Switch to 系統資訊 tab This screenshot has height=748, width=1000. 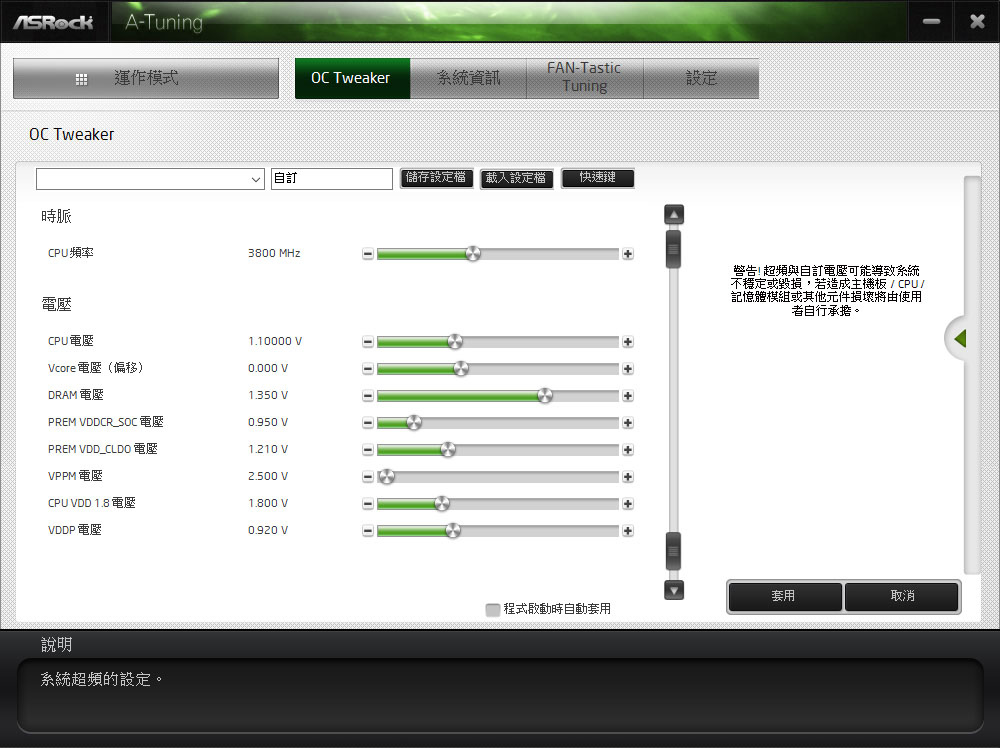pyautogui.click(x=468, y=78)
